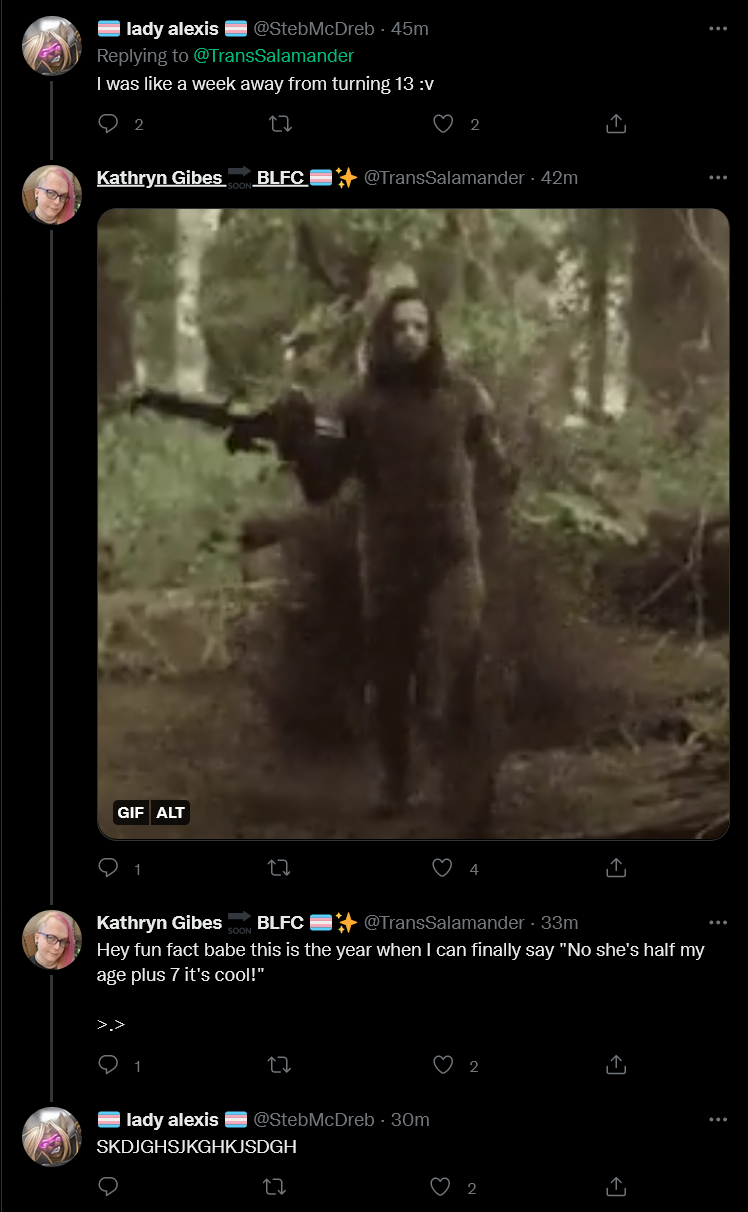Show the GIF's ALT text description
Viewport: 748px width, 1212px height.
tap(170, 812)
